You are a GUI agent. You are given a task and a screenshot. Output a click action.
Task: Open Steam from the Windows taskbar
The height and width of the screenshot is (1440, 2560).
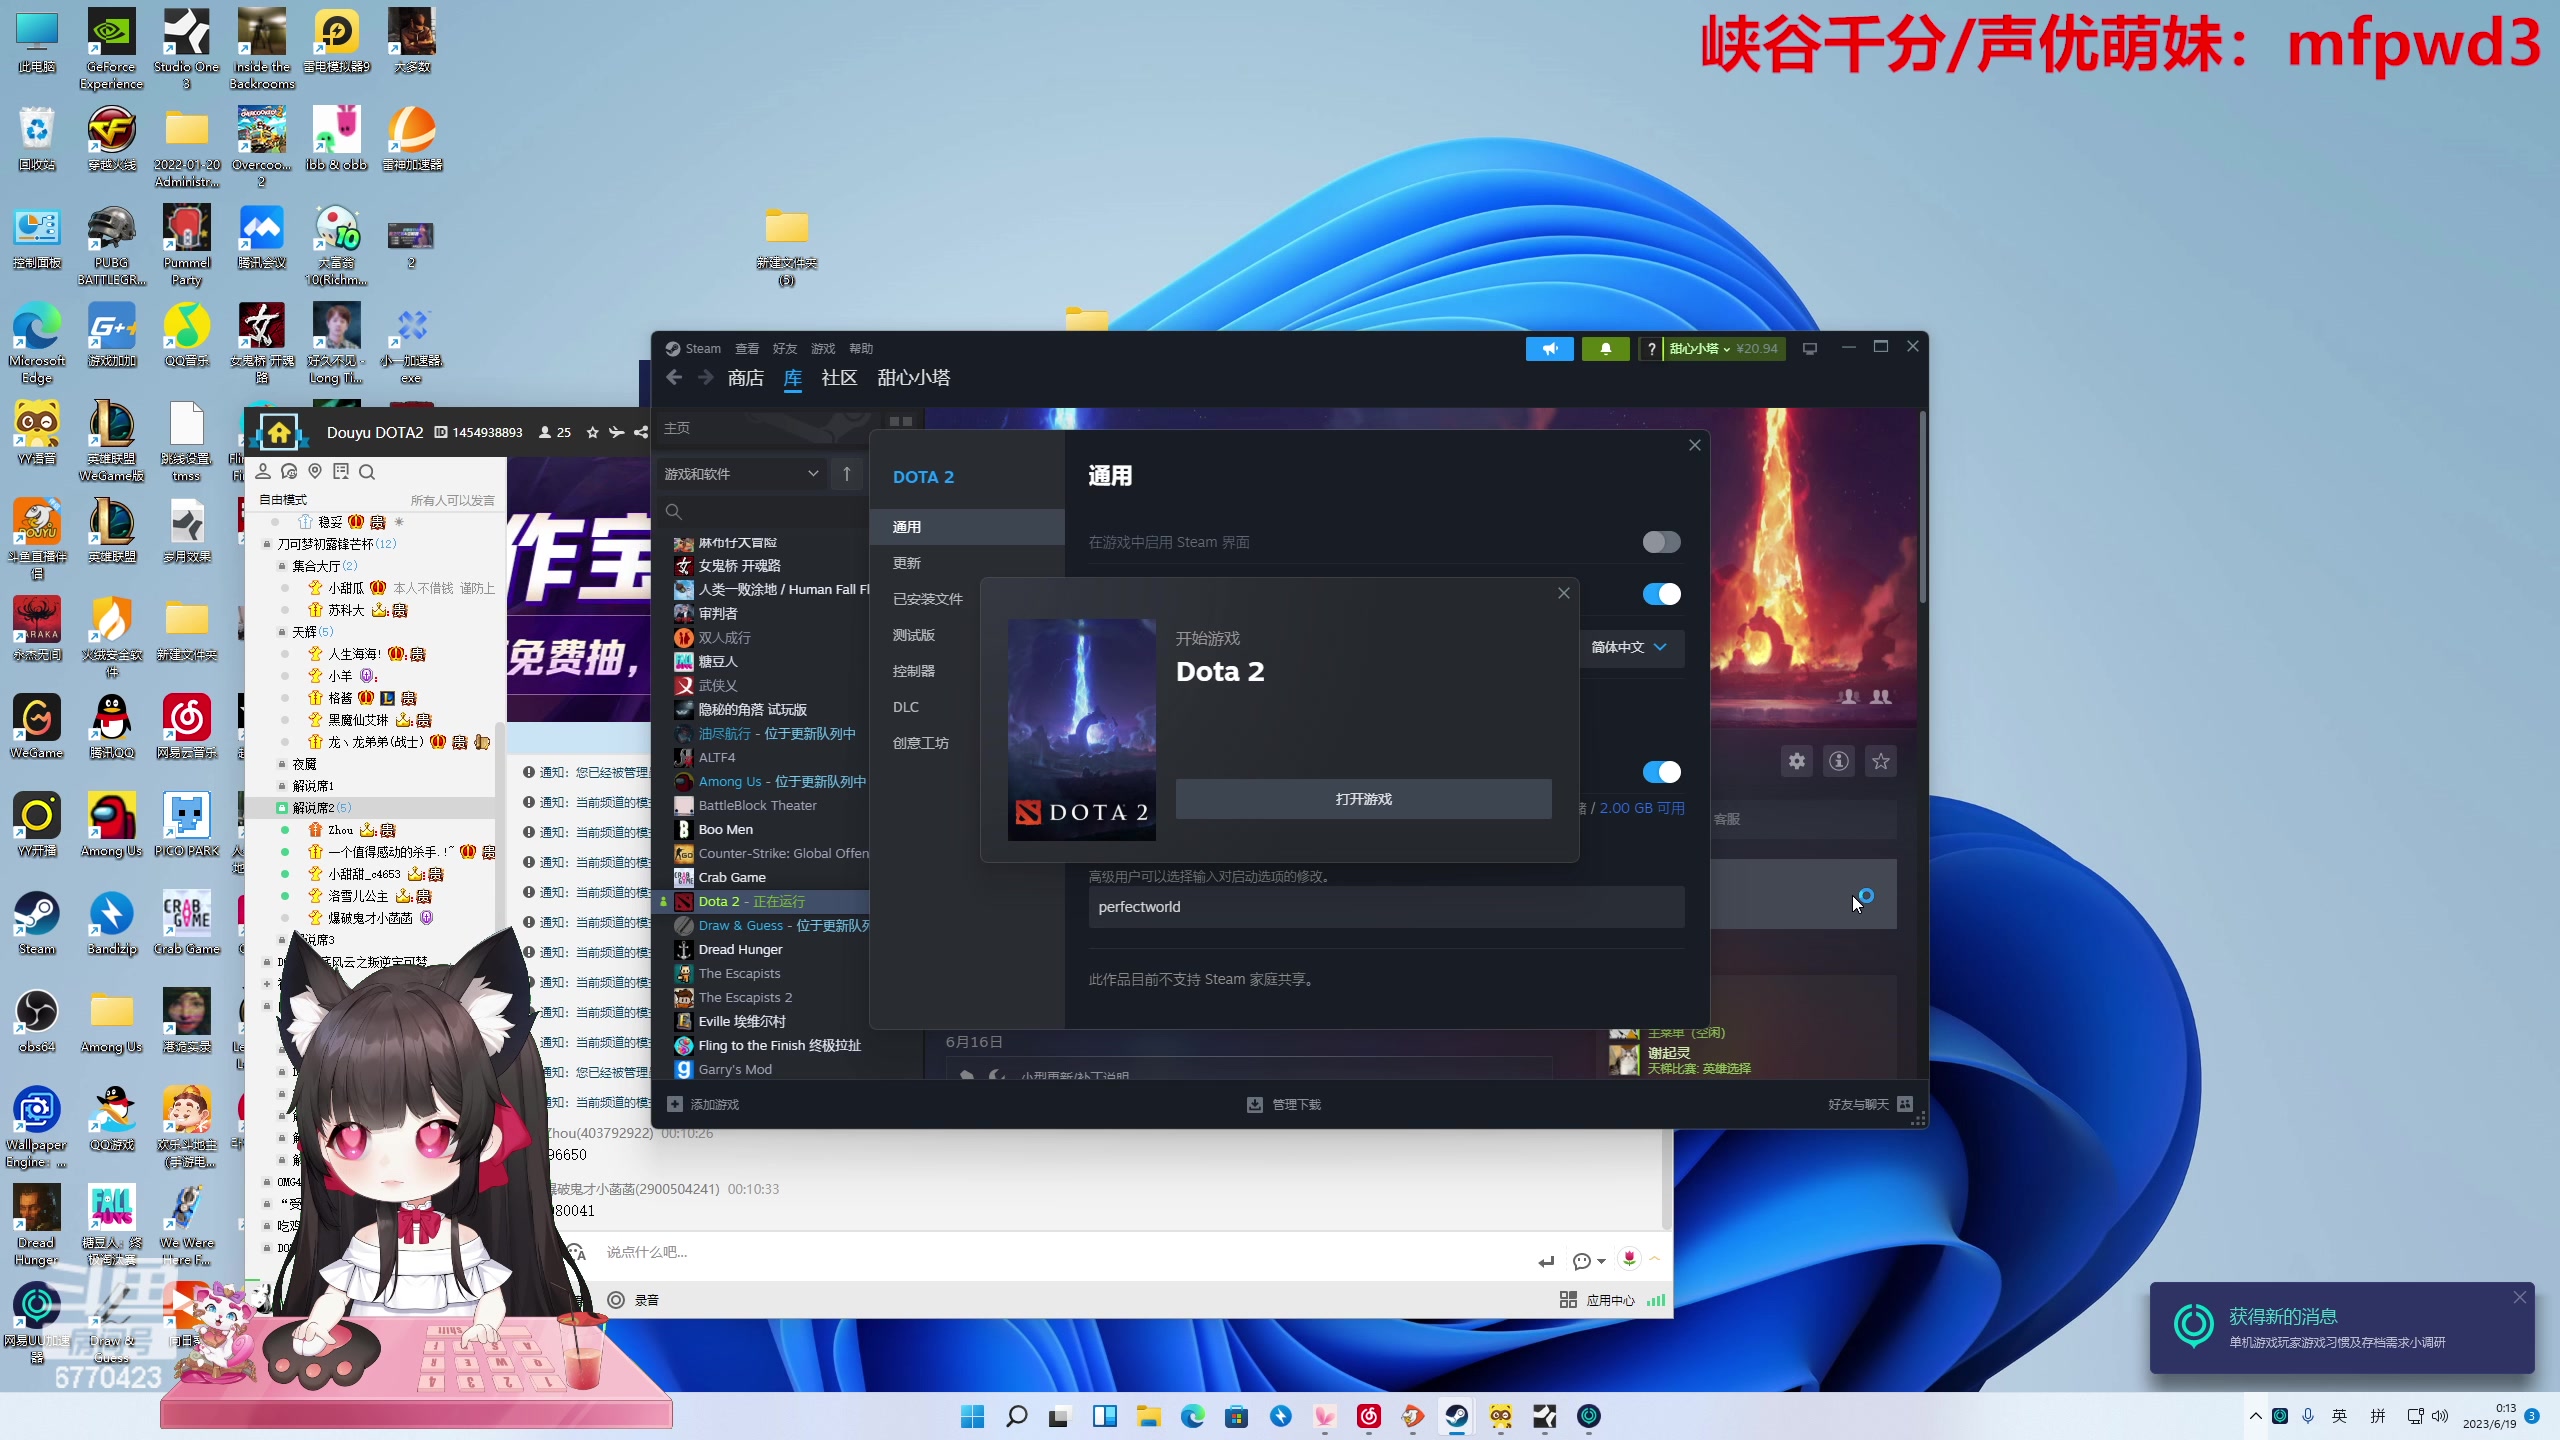pyautogui.click(x=1456, y=1417)
